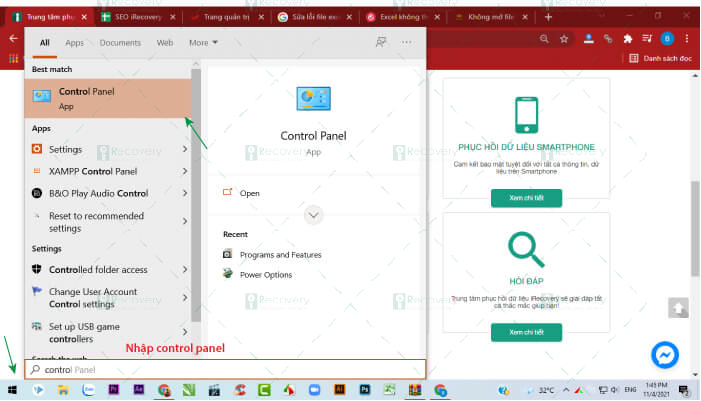Expand the Settings result arrow

(185, 149)
